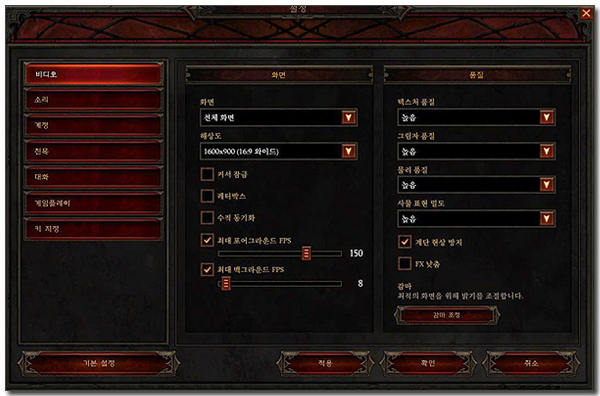
Task: Open the 텍스처 품질 dropdown arrow
Action: pyautogui.click(x=546, y=117)
